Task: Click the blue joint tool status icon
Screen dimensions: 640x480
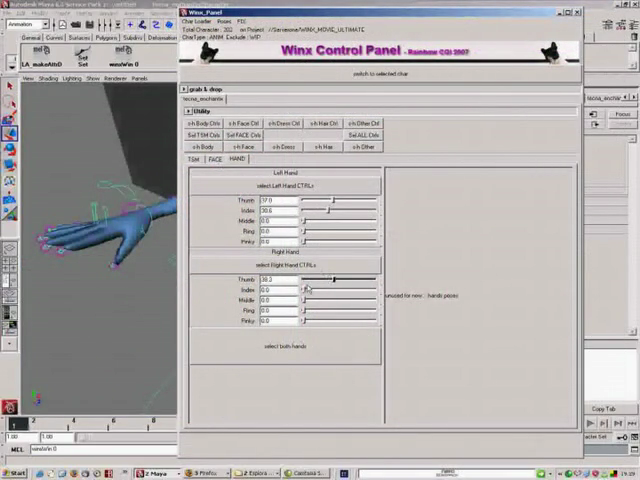Action: (x=142, y=25)
